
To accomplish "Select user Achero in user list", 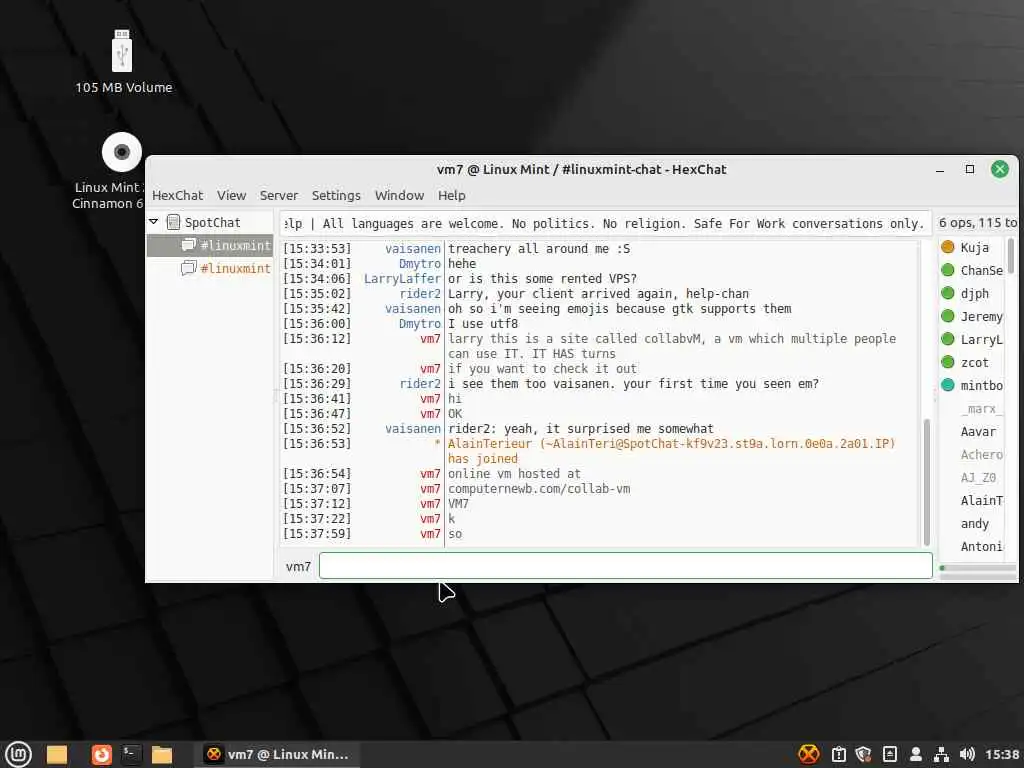I will [981, 454].
